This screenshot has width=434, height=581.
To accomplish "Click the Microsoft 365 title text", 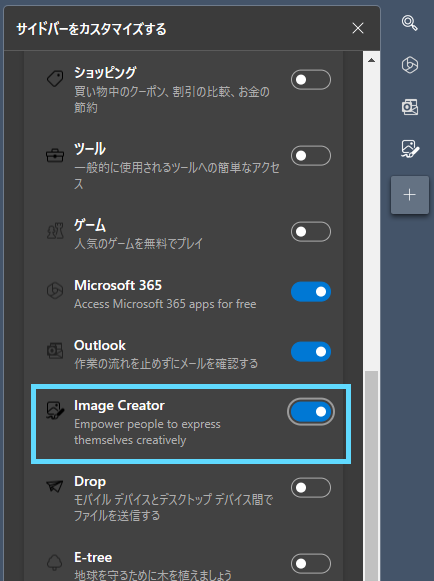I will click(118, 285).
